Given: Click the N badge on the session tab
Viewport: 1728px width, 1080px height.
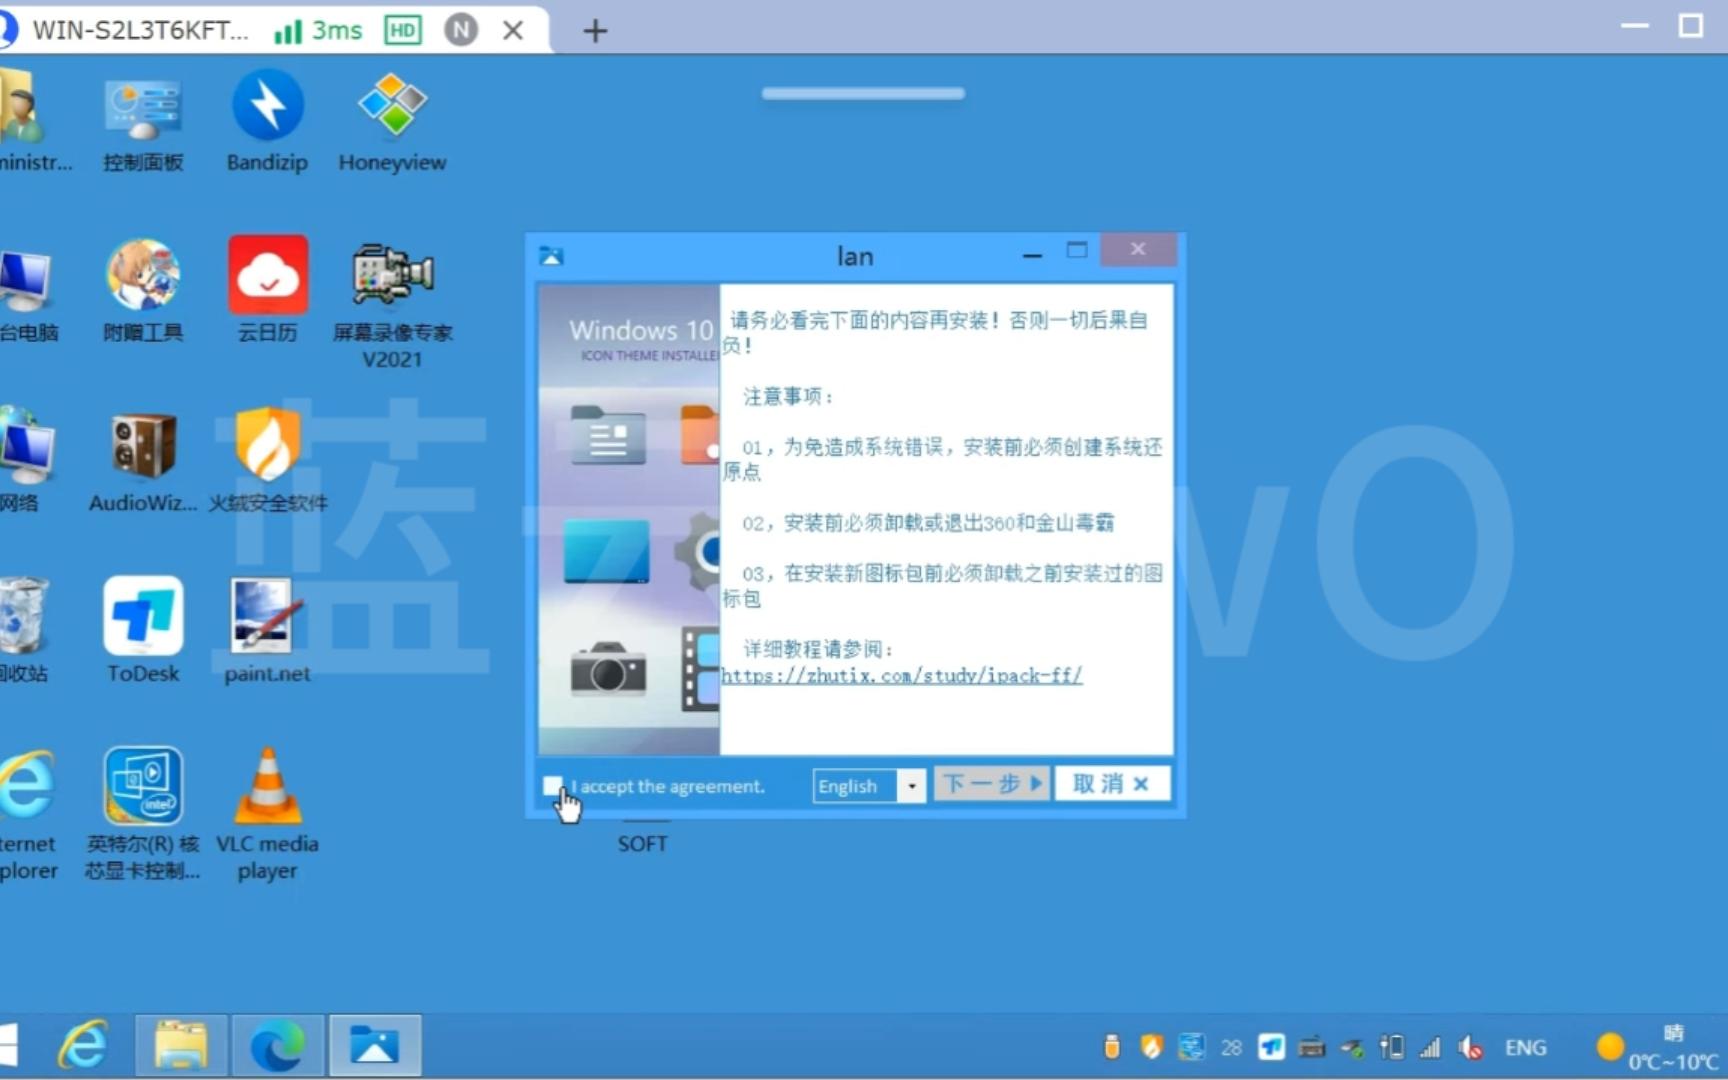Looking at the screenshot, I should pyautogui.click(x=461, y=30).
